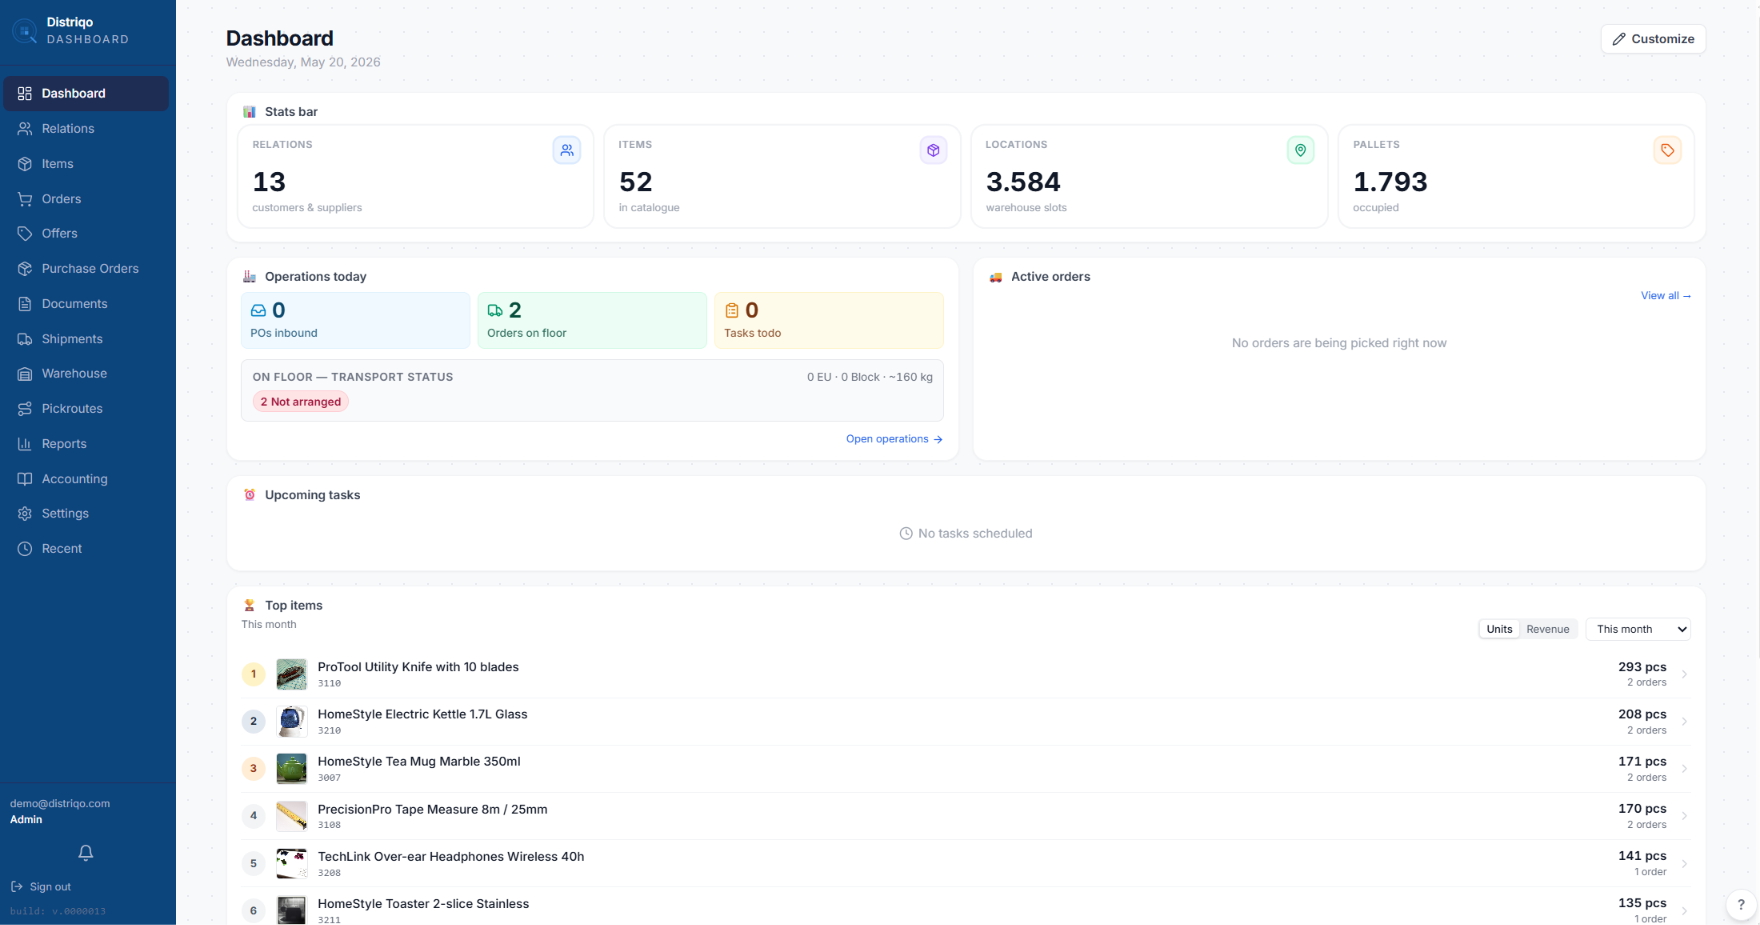Image resolution: width=1760 pixels, height=925 pixels.
Task: Open the Orders on floor tile
Action: point(592,321)
